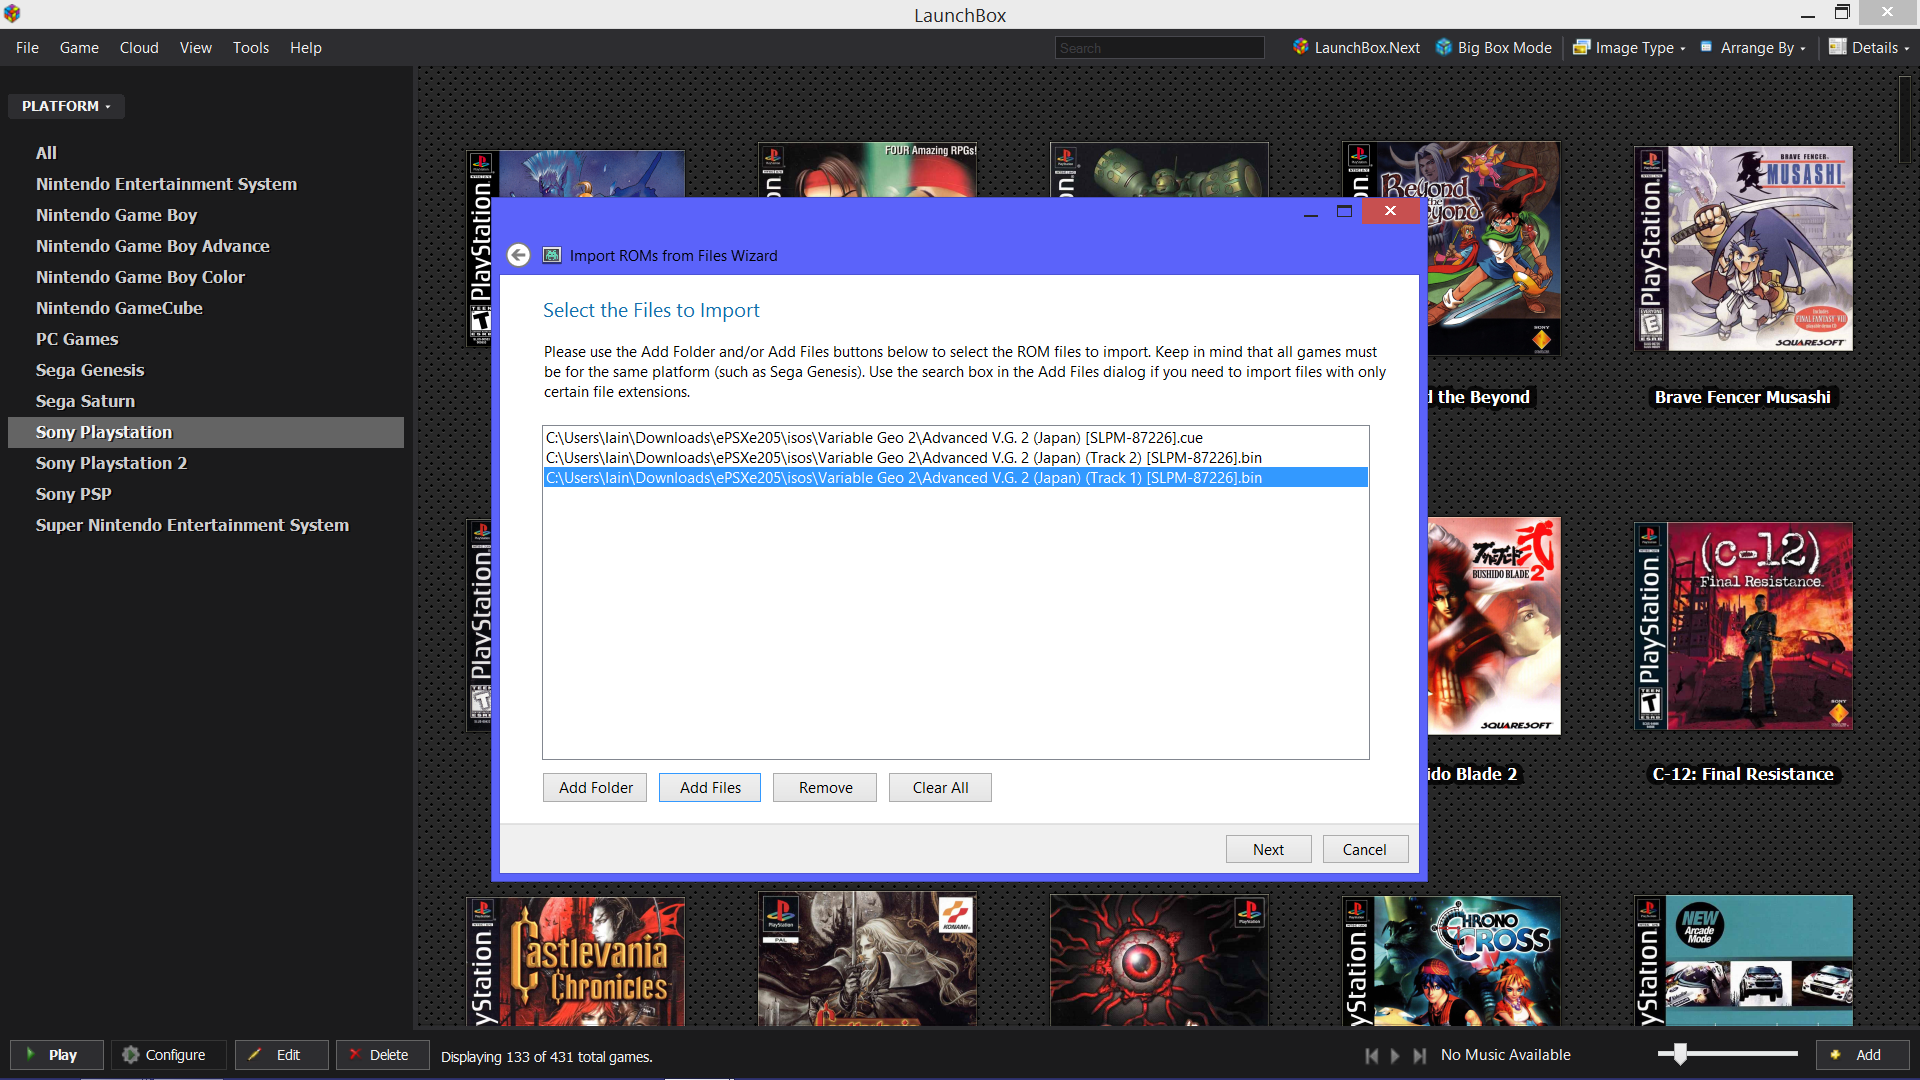Image resolution: width=1920 pixels, height=1080 pixels.
Task: Open the Arrange By dropdown
Action: pos(1754,47)
